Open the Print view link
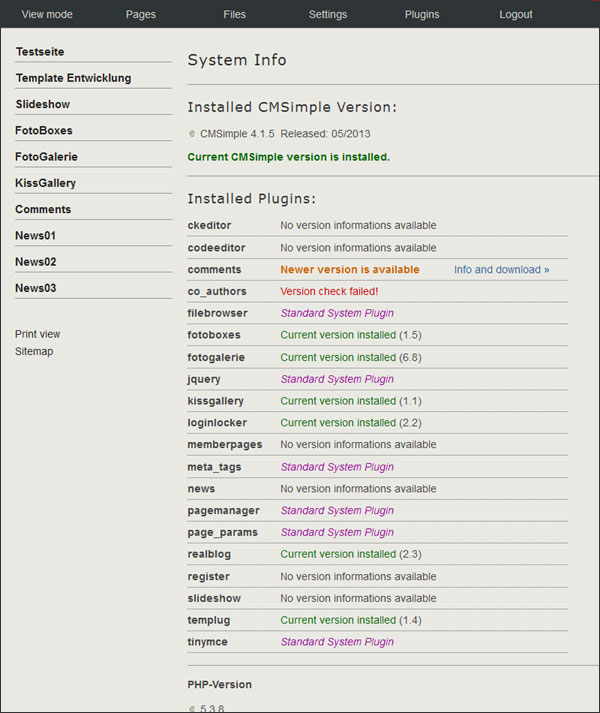This screenshot has height=713, width=600. click(37, 334)
